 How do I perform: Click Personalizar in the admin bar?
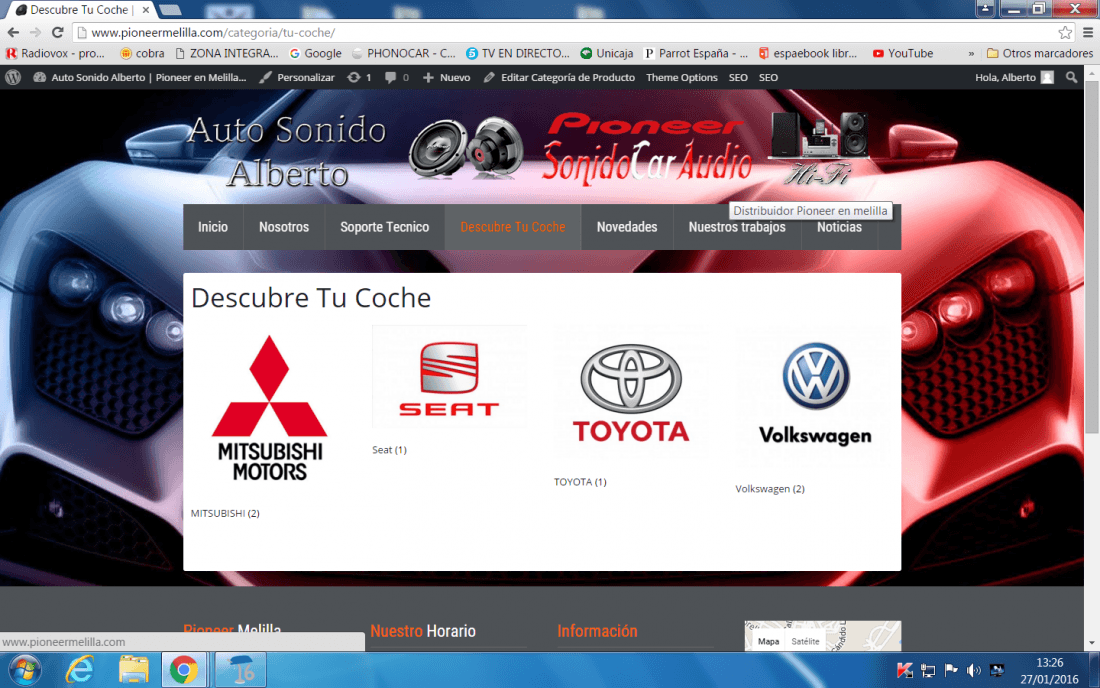coord(297,78)
